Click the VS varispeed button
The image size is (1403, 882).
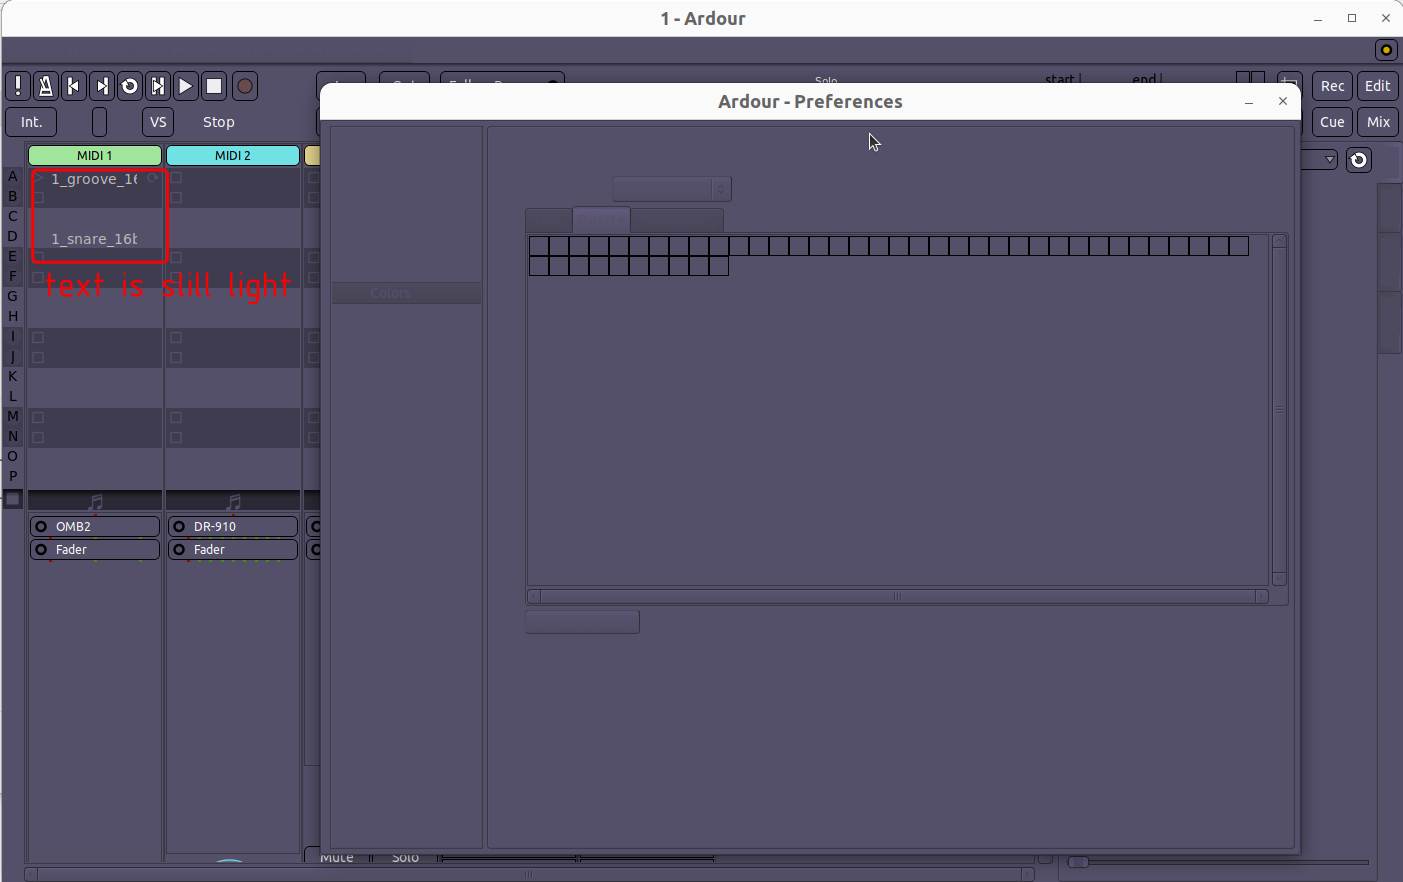tap(158, 122)
